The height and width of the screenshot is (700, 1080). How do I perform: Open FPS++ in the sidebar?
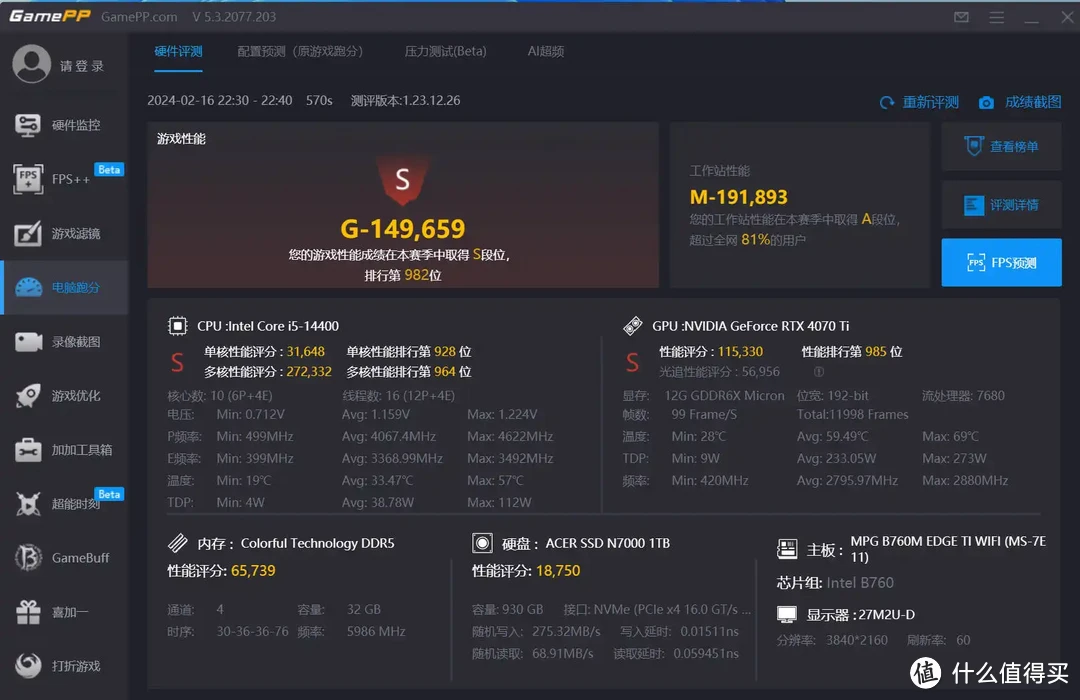(x=64, y=179)
